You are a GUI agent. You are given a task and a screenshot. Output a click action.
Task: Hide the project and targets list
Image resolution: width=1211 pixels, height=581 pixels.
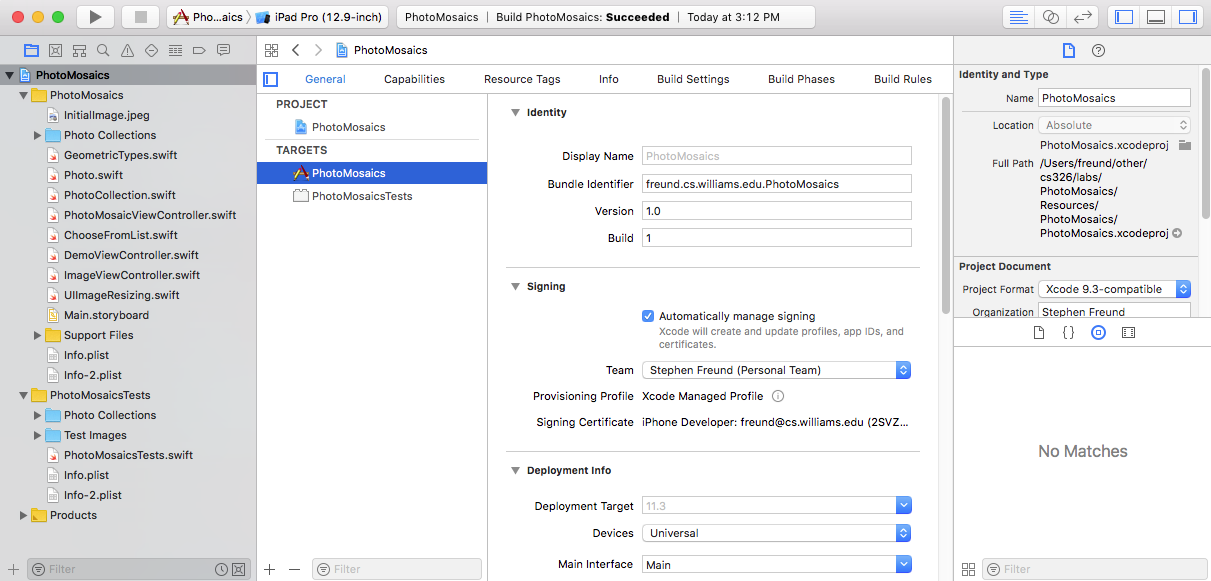point(270,79)
